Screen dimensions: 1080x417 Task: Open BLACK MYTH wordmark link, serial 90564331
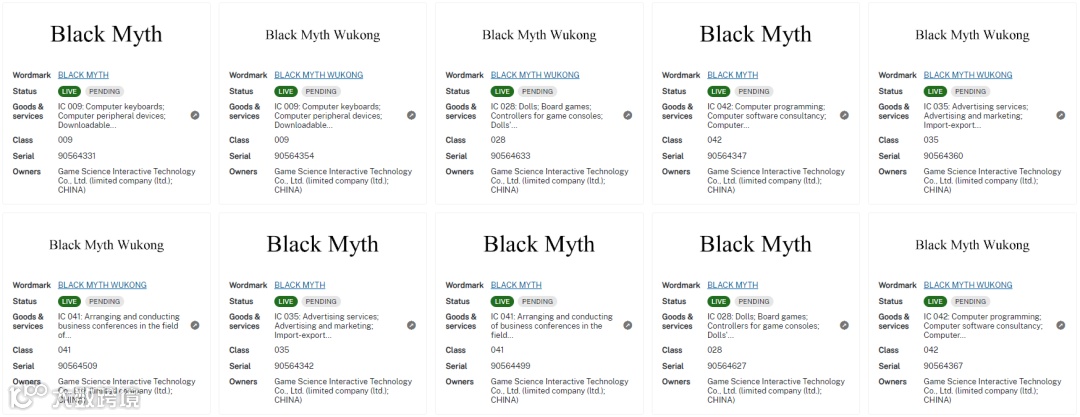[x=83, y=75]
